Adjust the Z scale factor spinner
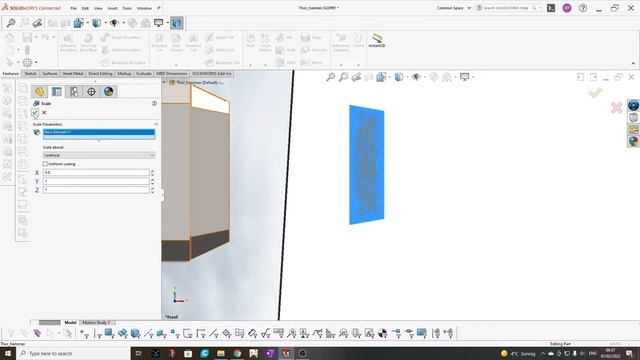 pyautogui.click(x=153, y=190)
